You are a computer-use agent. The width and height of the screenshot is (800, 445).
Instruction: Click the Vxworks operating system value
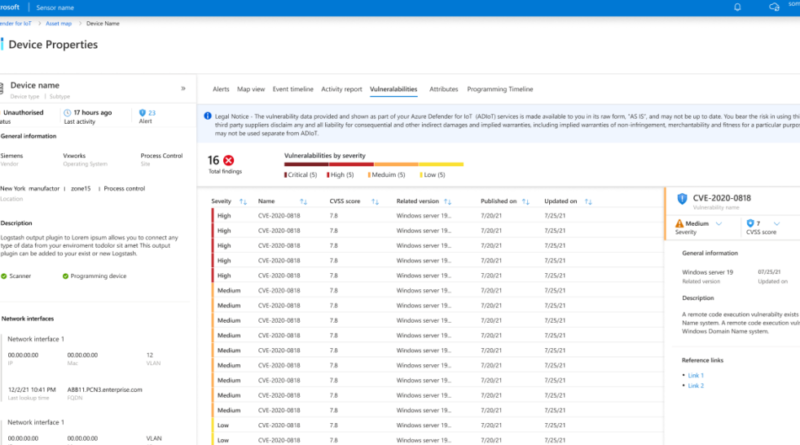(74, 156)
